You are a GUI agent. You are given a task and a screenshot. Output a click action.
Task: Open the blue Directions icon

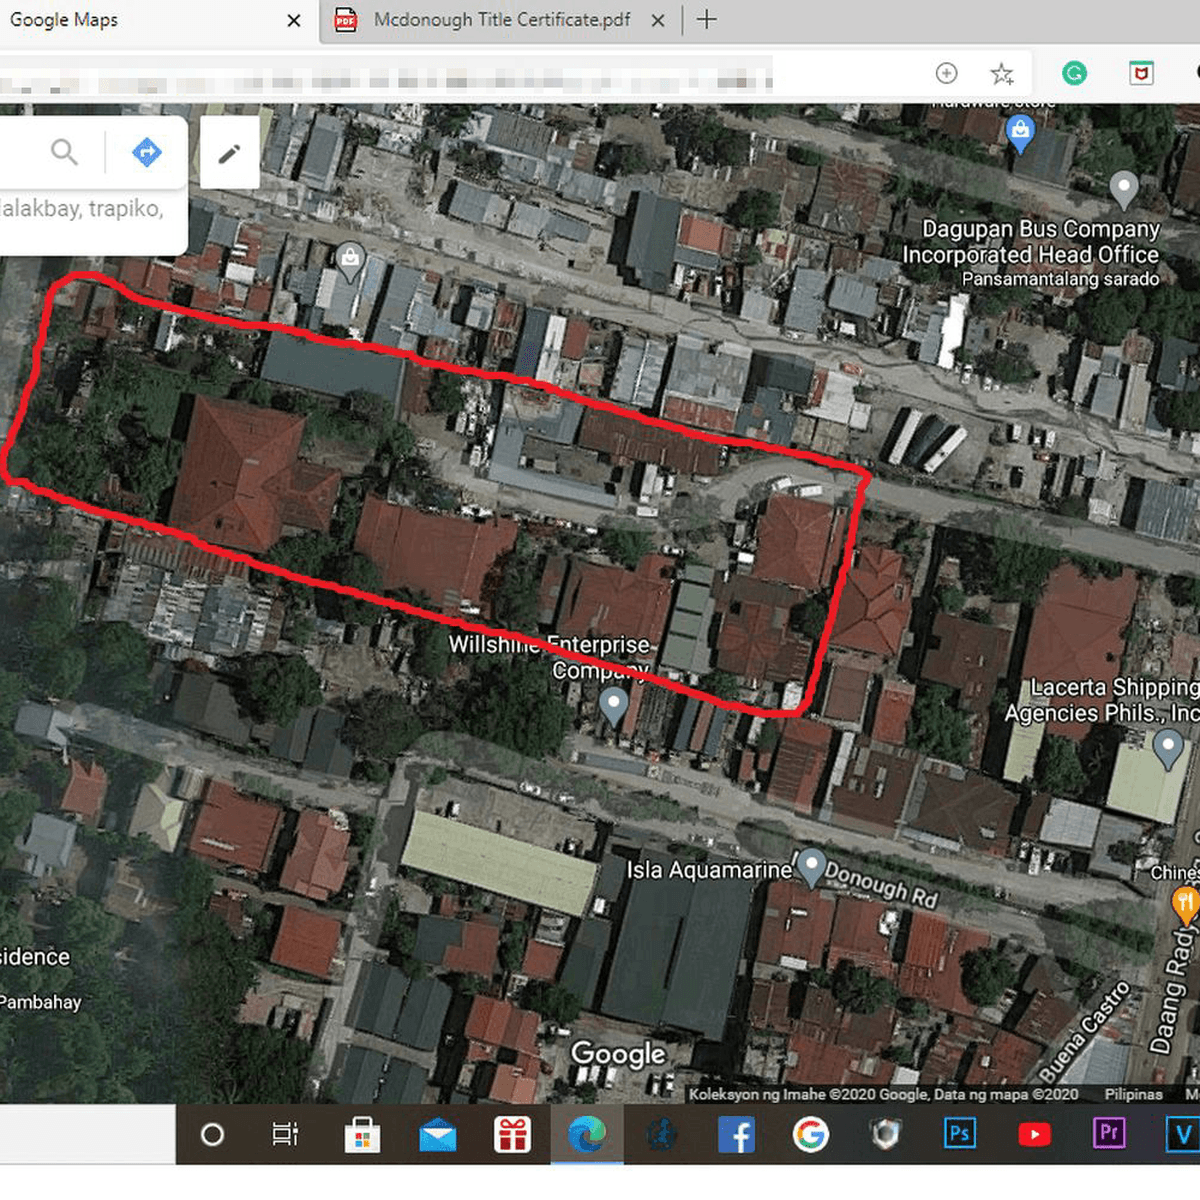pos(146,152)
